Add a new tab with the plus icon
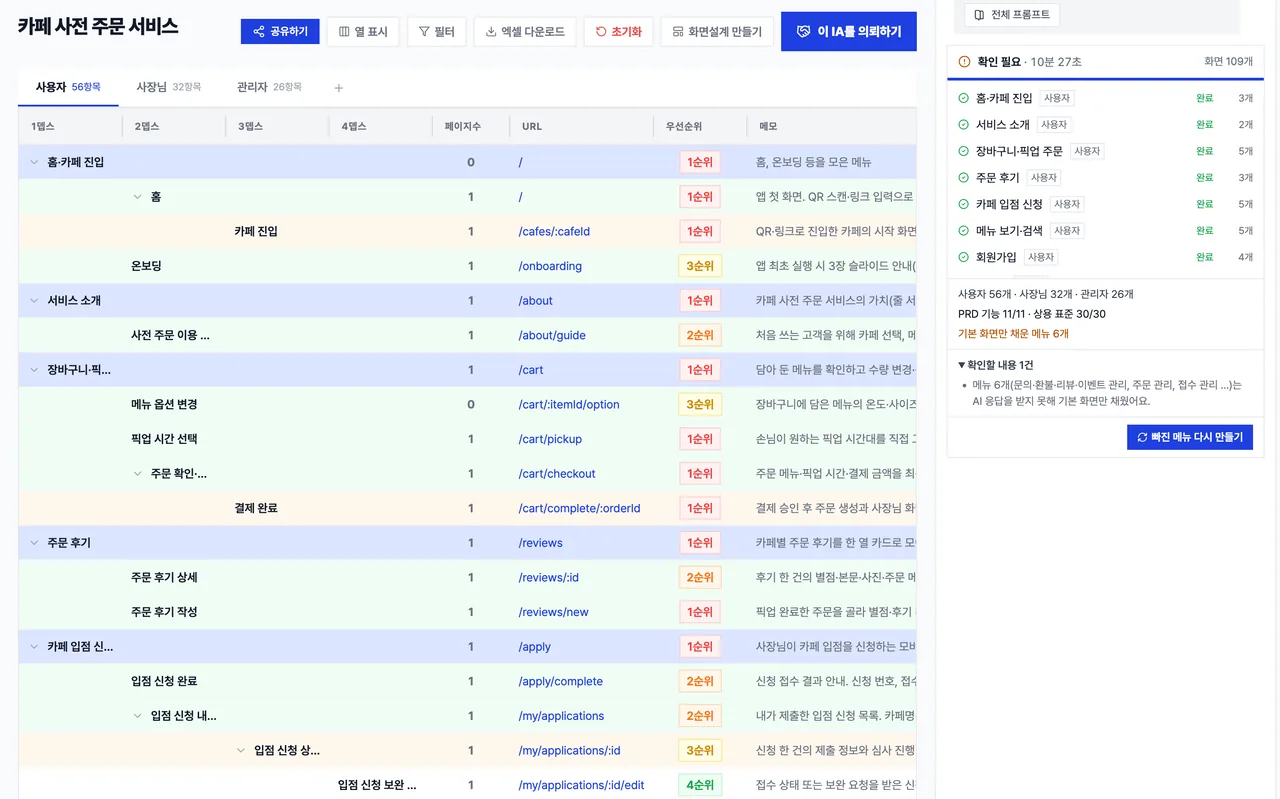Viewport: 1280px width, 799px height. [x=338, y=88]
